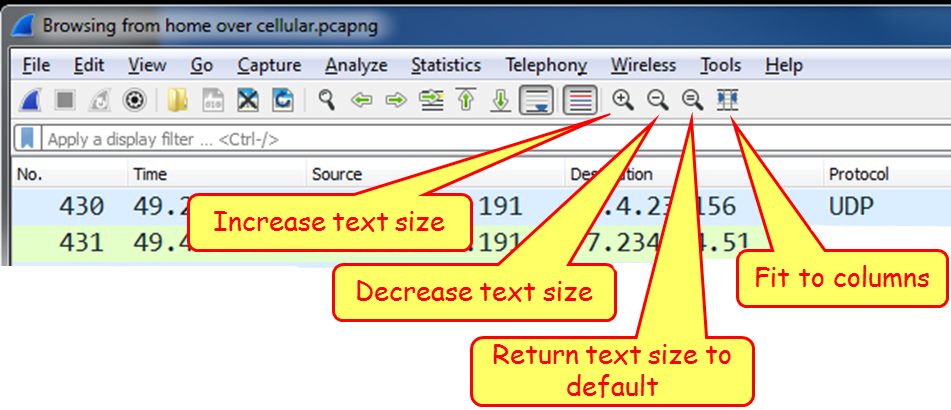The width and height of the screenshot is (951, 410).
Task: Open the Edit menu
Action: coord(89,65)
